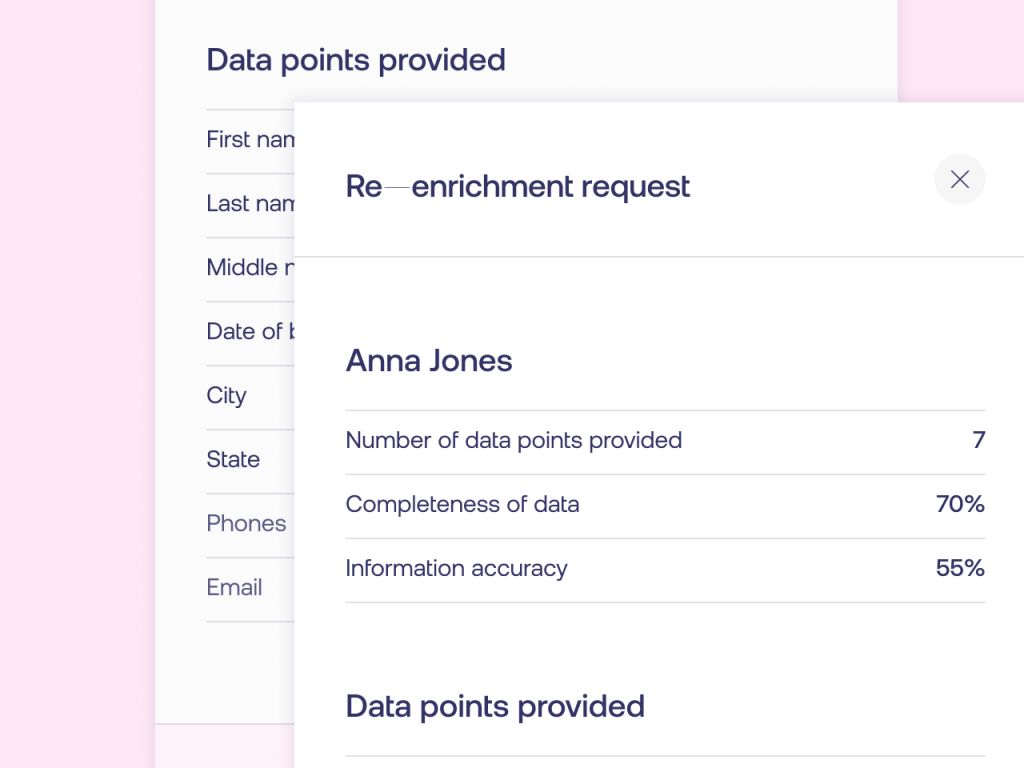Click the State data point row
This screenshot has width=1024, height=768.
[x=250, y=460]
